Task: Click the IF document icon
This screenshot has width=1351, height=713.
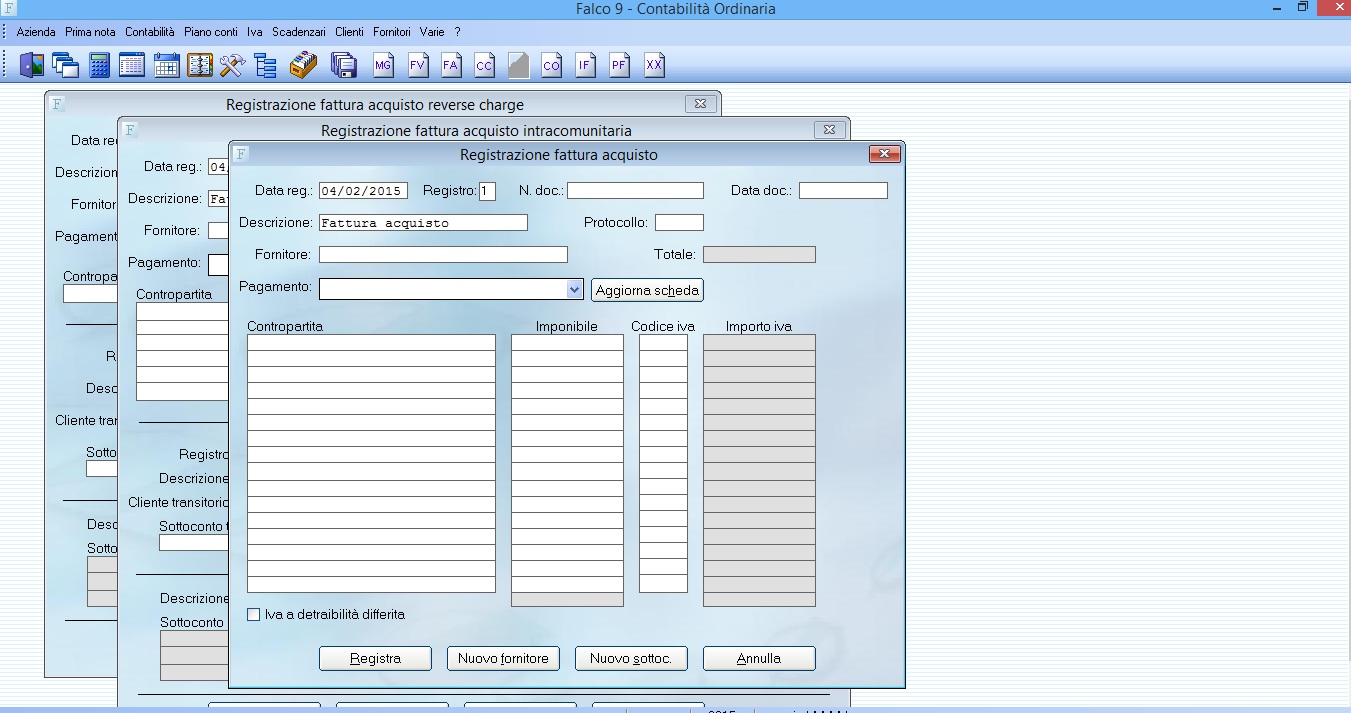Action: tap(585, 65)
